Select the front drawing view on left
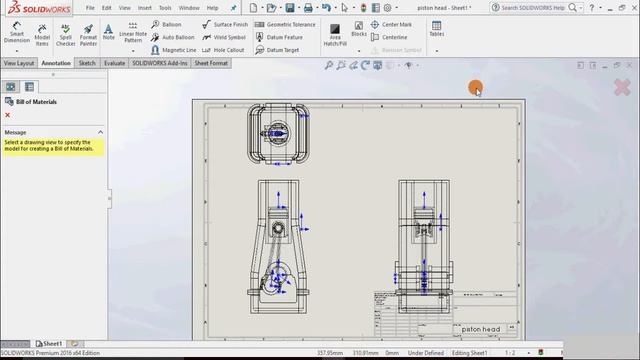640x360 pixels. (278, 247)
